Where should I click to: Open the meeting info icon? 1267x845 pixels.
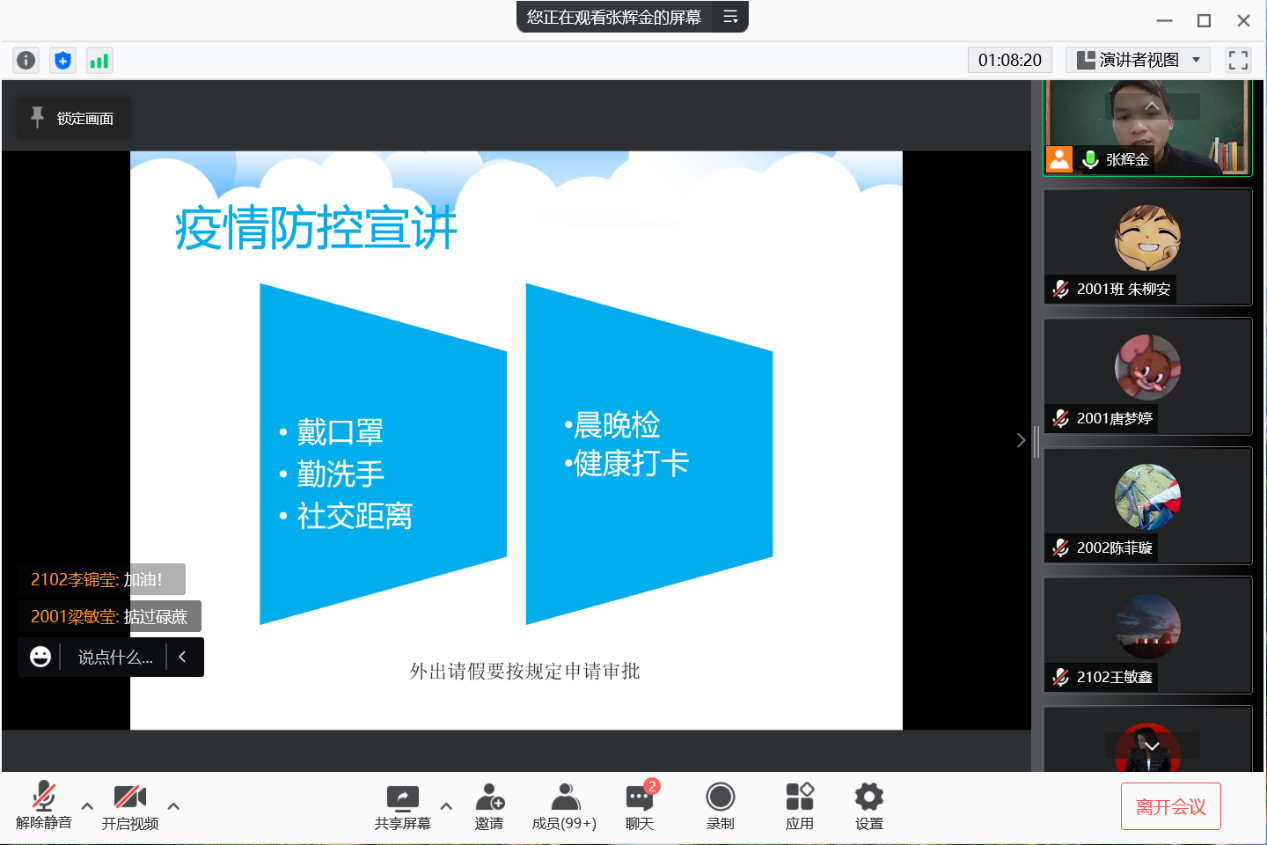(26, 60)
